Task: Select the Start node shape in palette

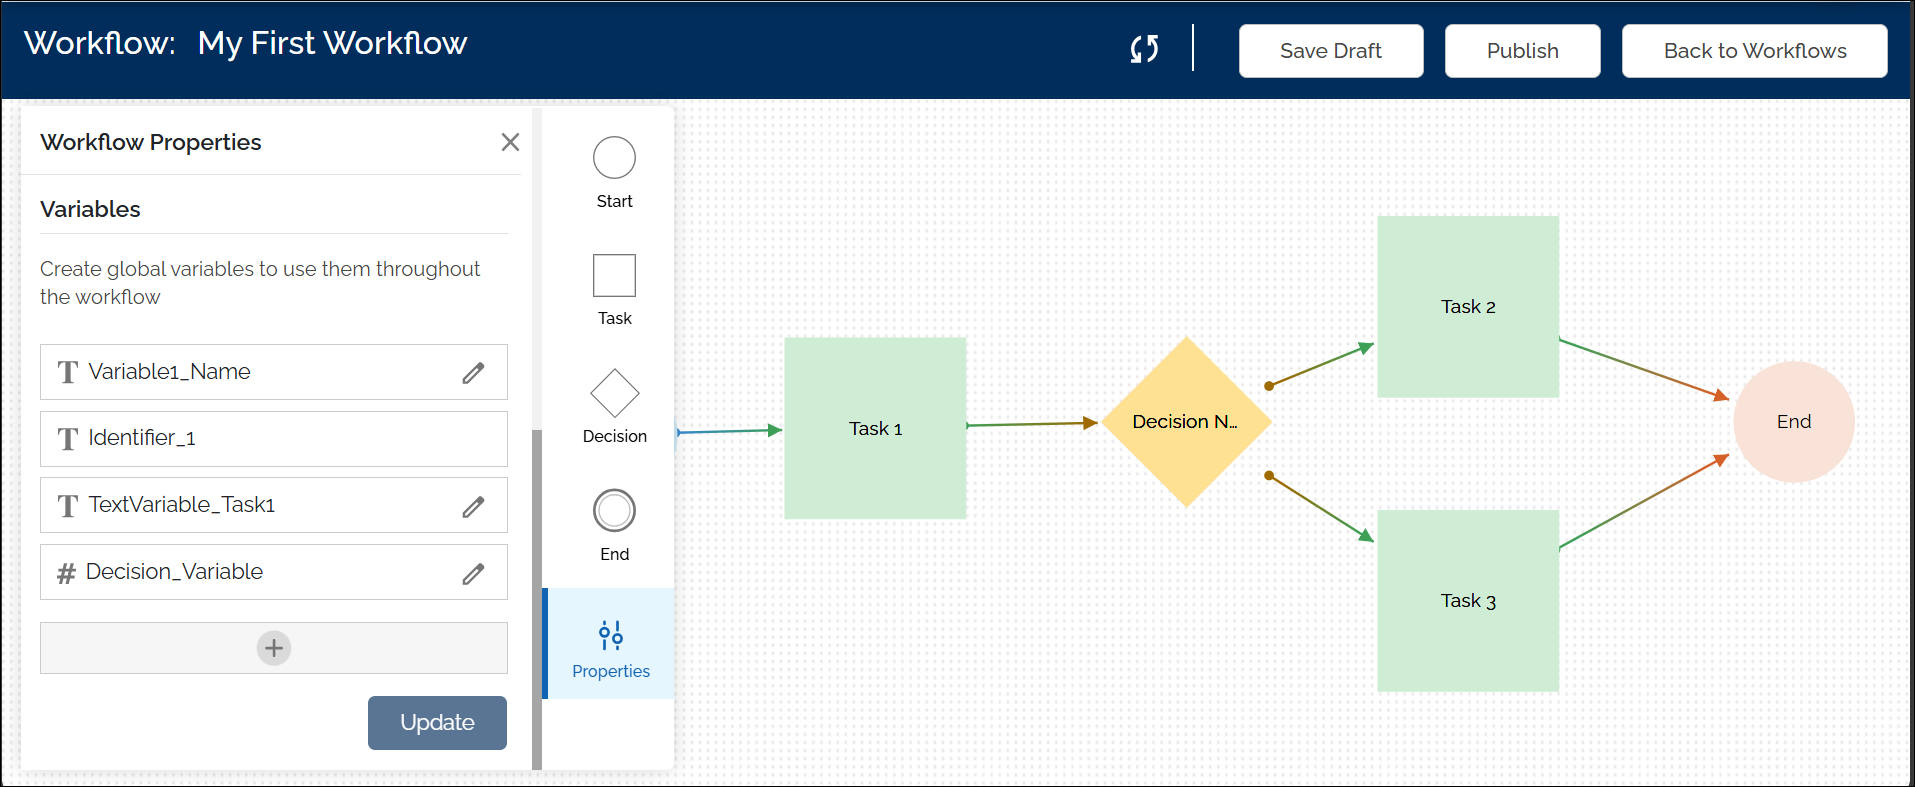Action: tap(614, 158)
